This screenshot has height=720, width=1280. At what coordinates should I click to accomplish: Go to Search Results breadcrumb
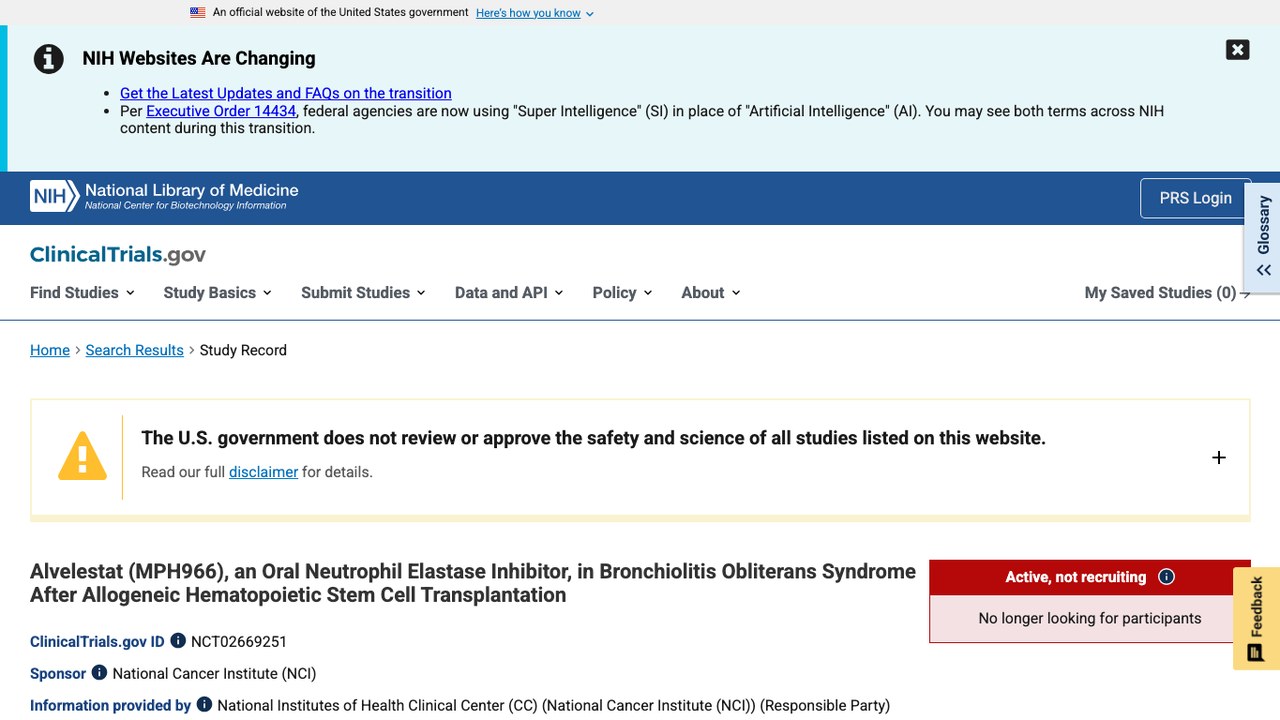coord(134,350)
